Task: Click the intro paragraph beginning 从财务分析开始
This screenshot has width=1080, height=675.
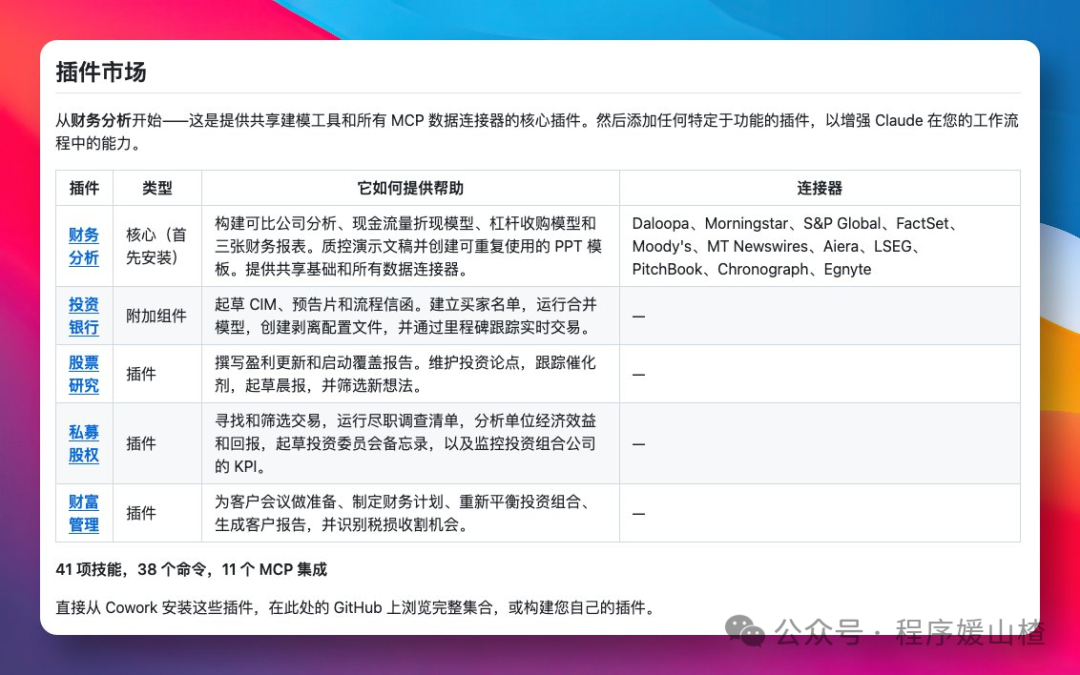Action: pyautogui.click(x=537, y=132)
